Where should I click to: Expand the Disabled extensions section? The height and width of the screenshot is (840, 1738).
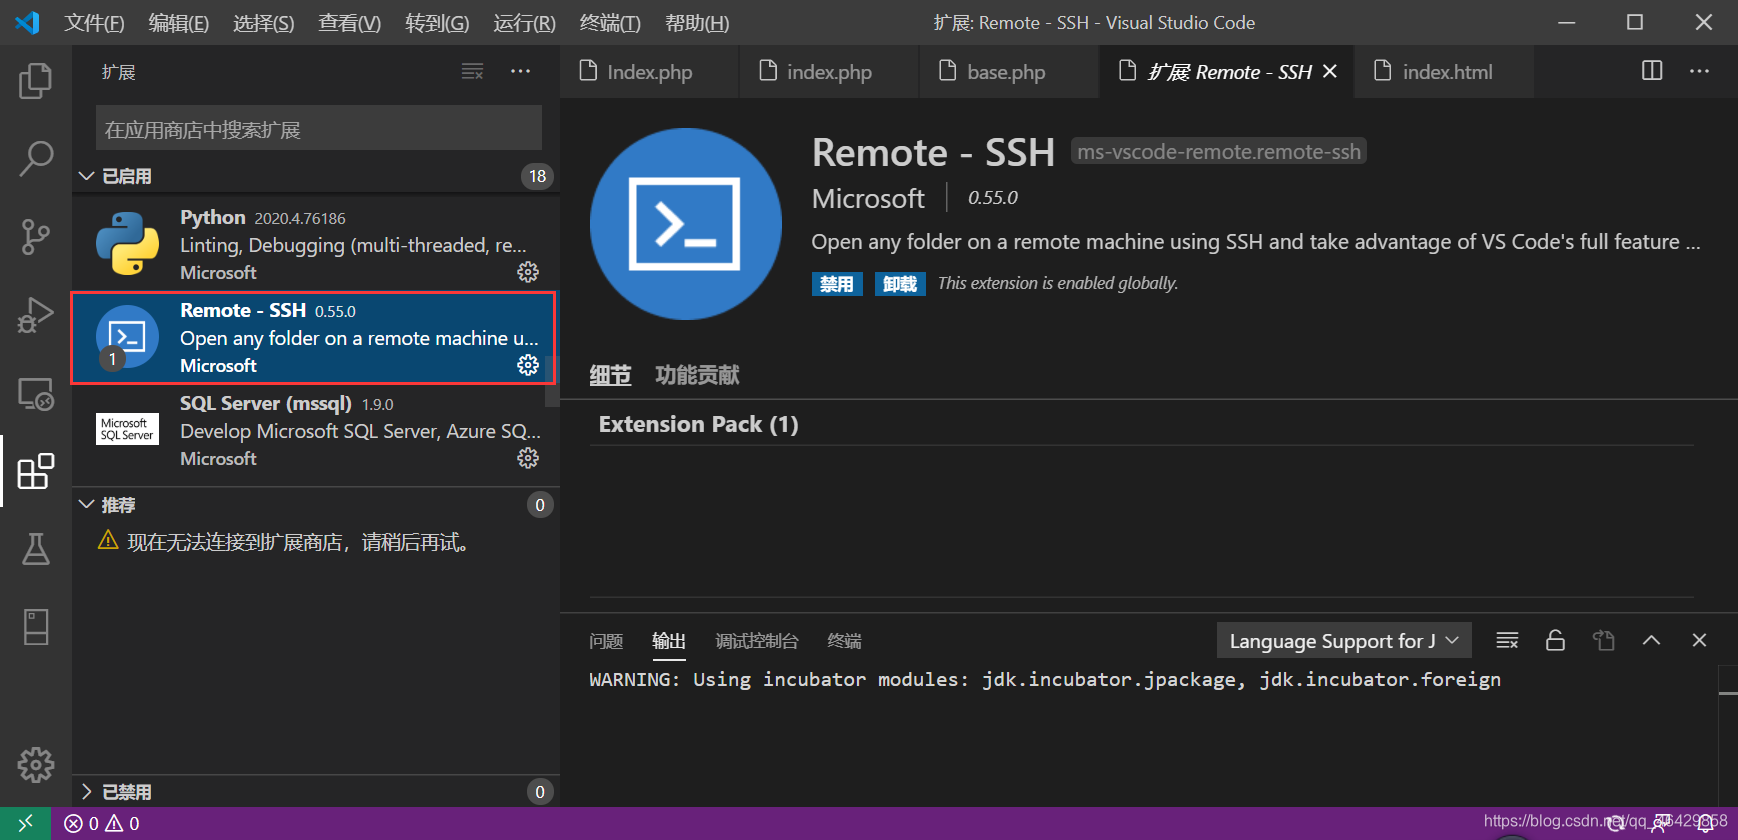pyautogui.click(x=87, y=792)
